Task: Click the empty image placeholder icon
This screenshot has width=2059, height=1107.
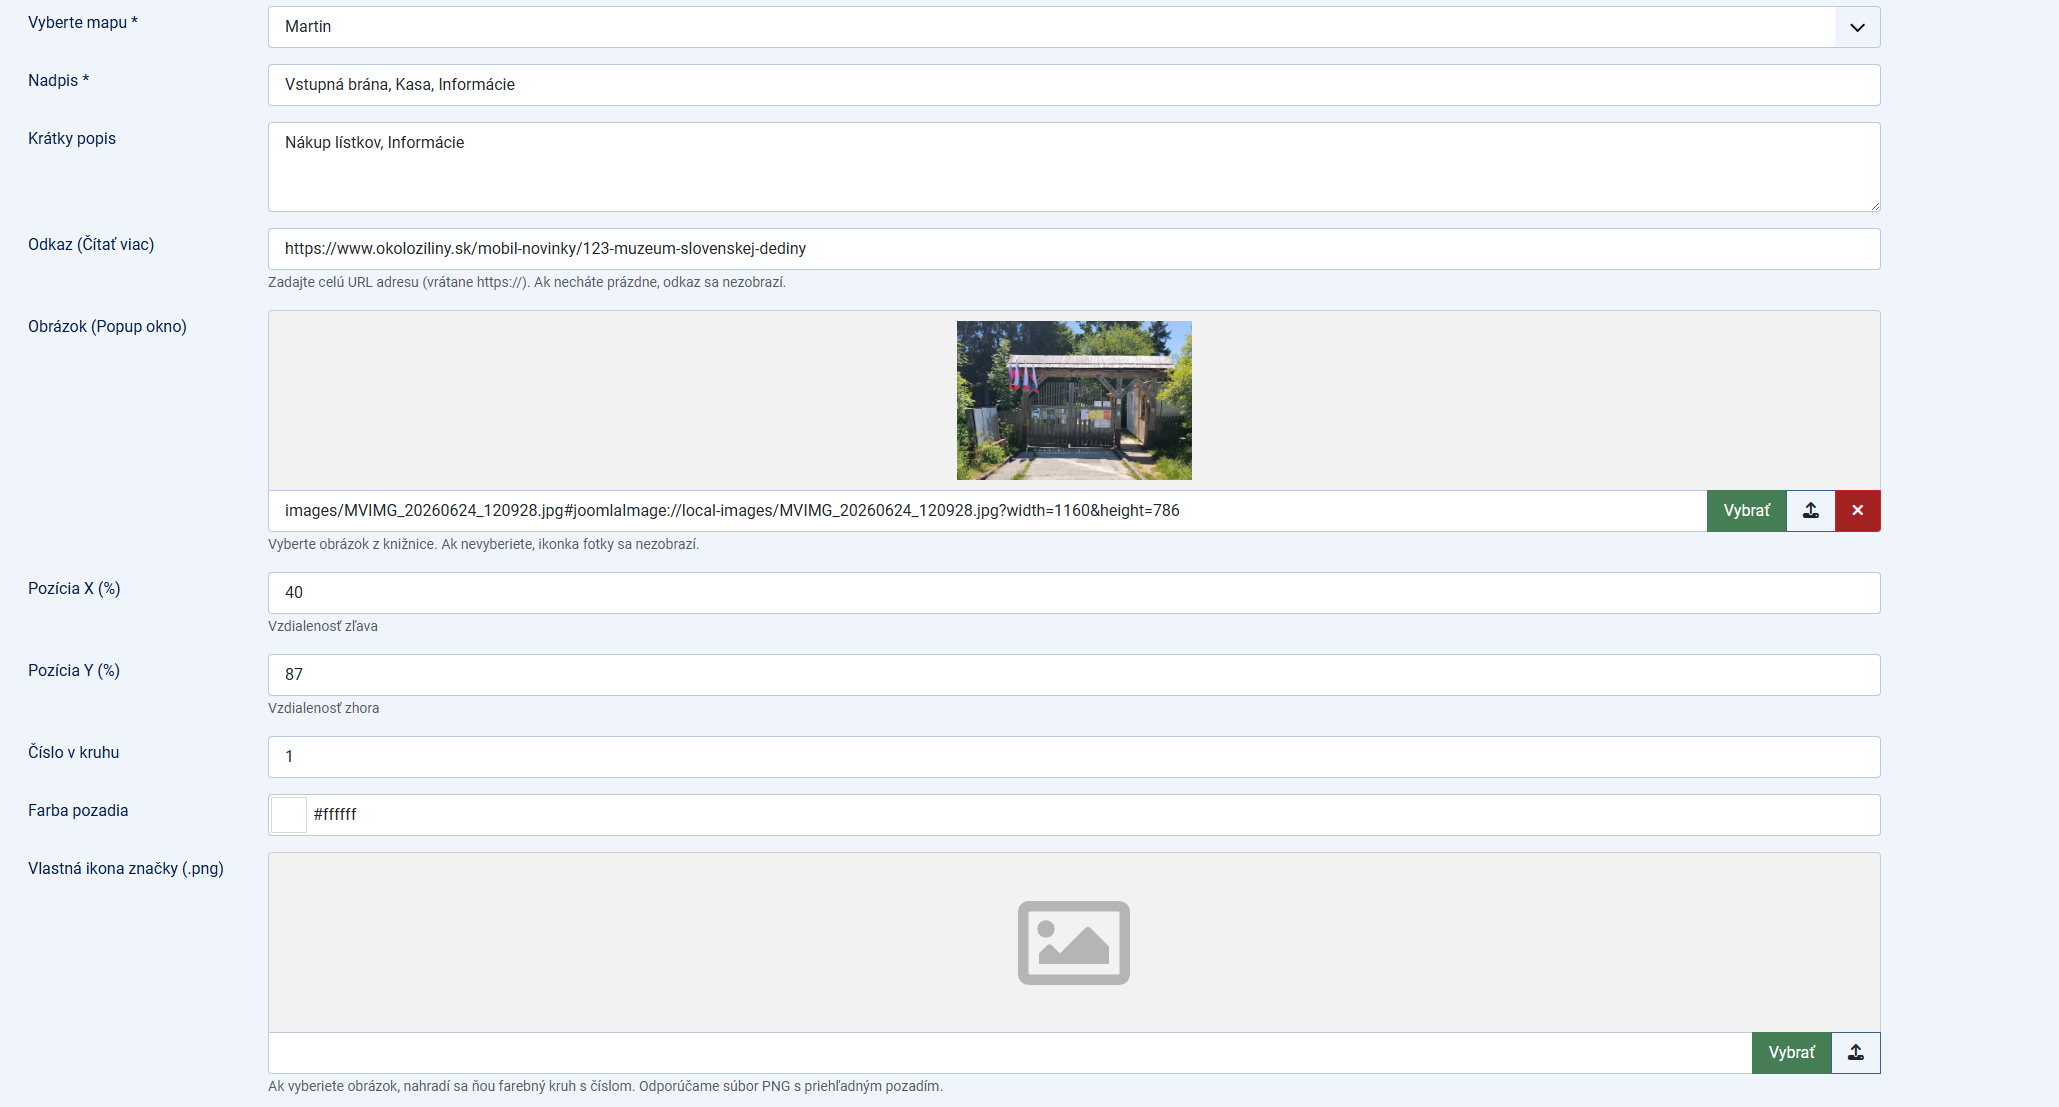Action: [1074, 943]
